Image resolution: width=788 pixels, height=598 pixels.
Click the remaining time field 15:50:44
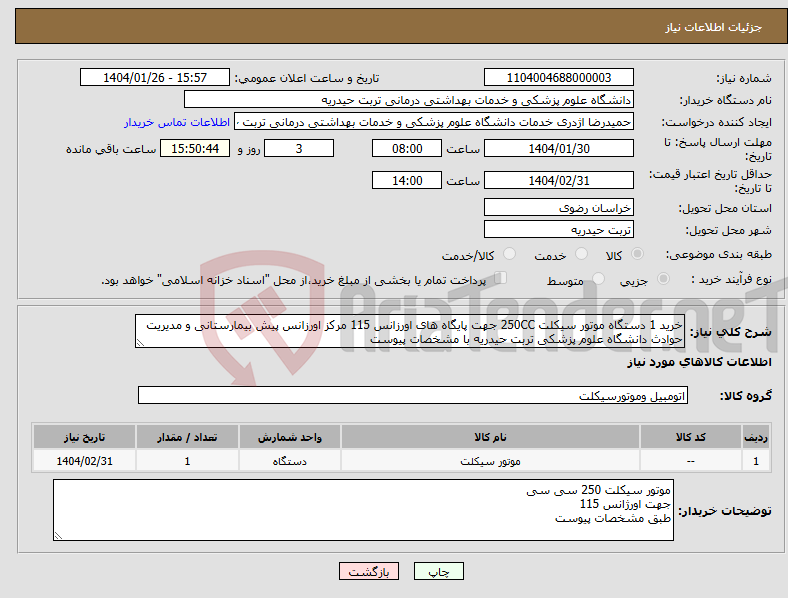click(195, 148)
